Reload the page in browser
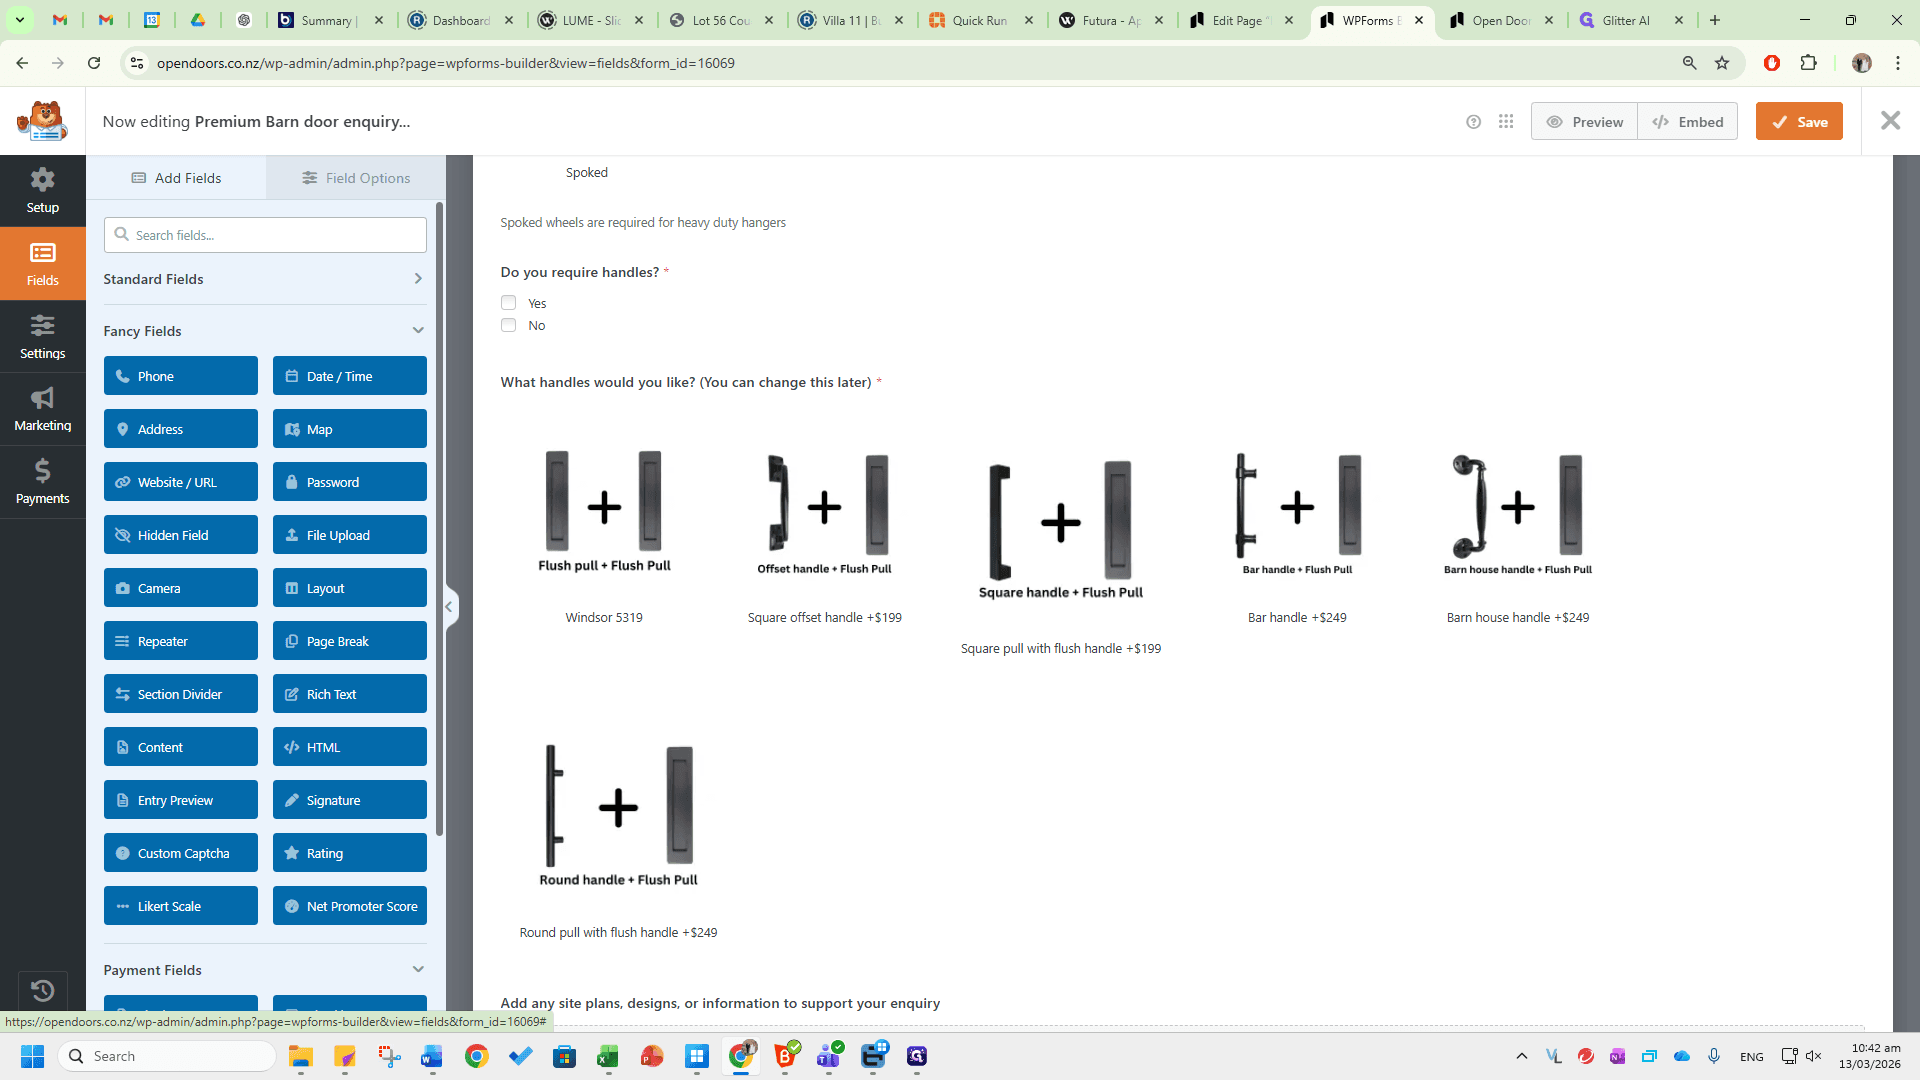This screenshot has width=1920, height=1080. point(94,63)
